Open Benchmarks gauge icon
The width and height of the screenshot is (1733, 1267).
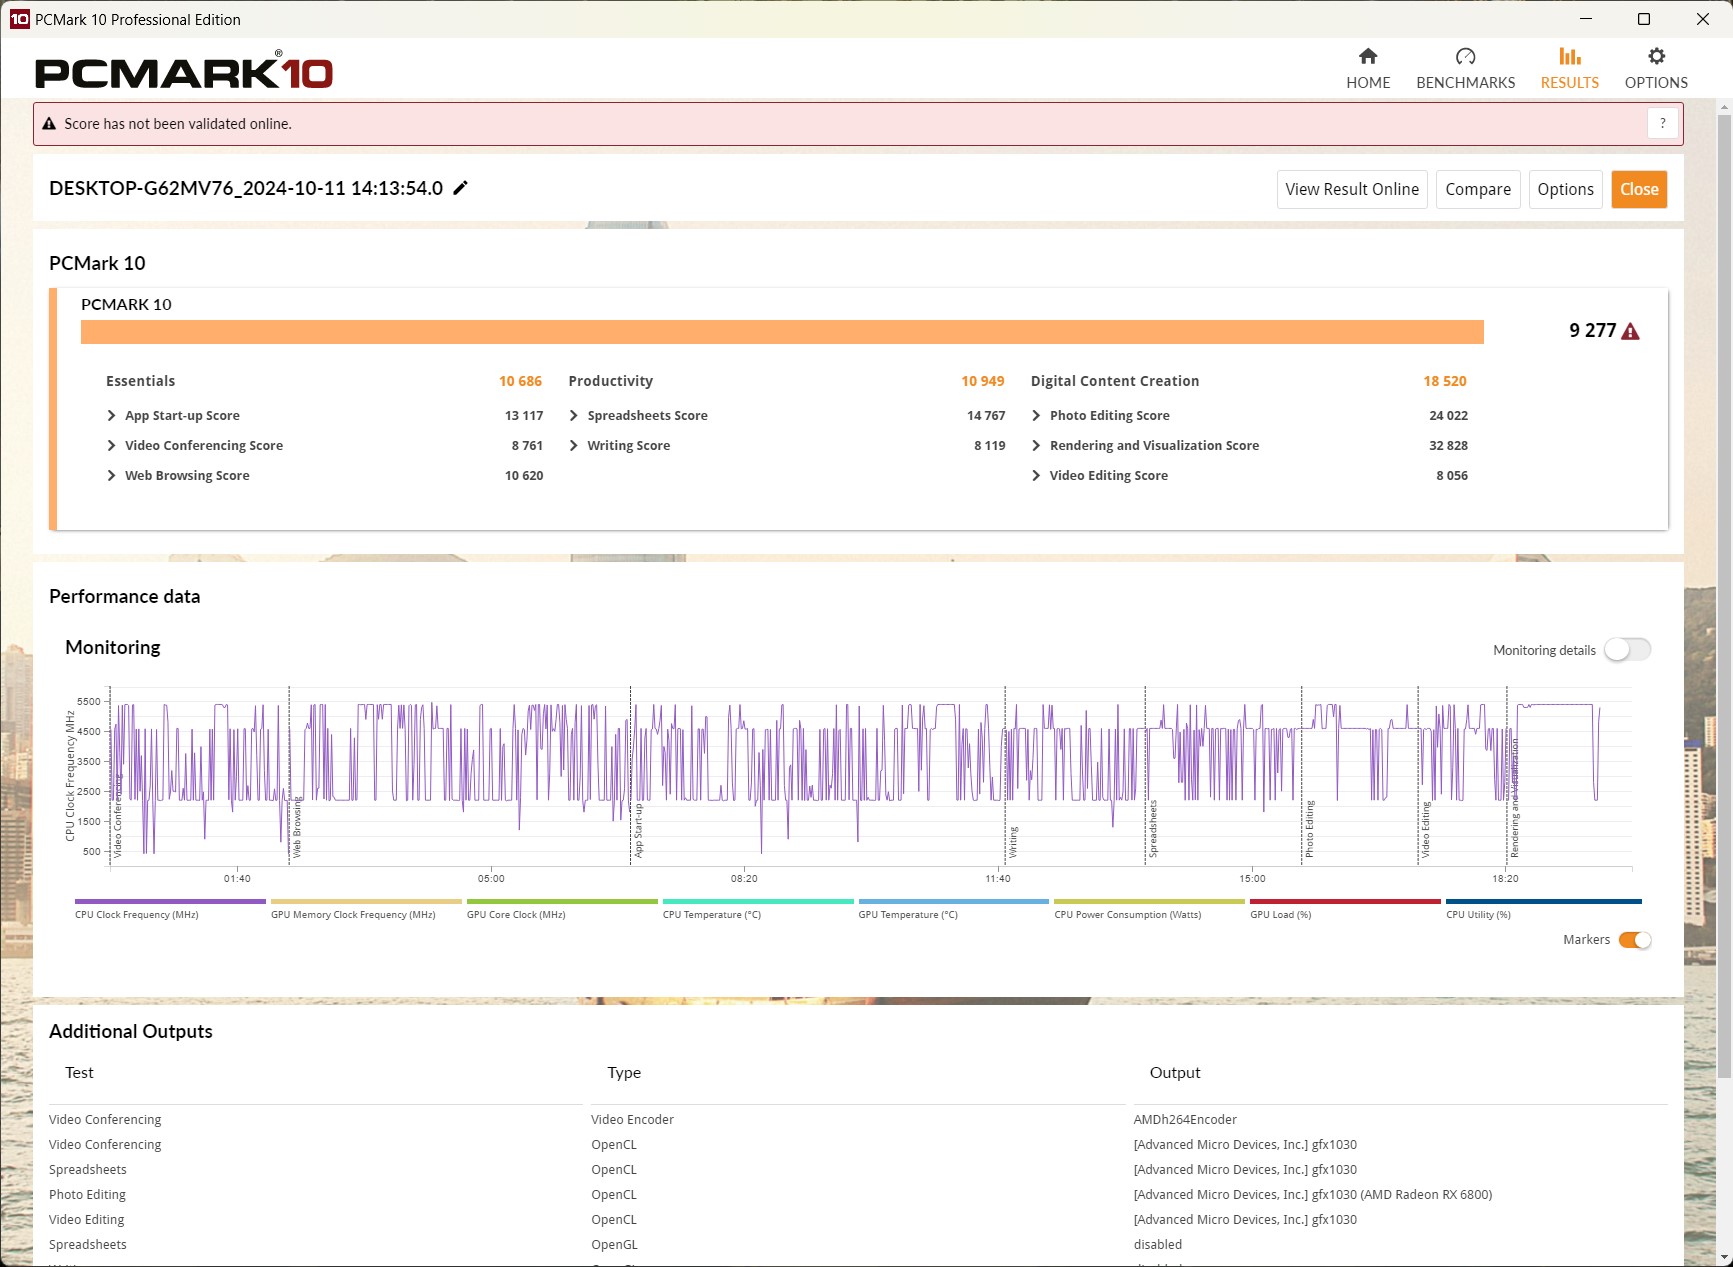pos(1465,57)
